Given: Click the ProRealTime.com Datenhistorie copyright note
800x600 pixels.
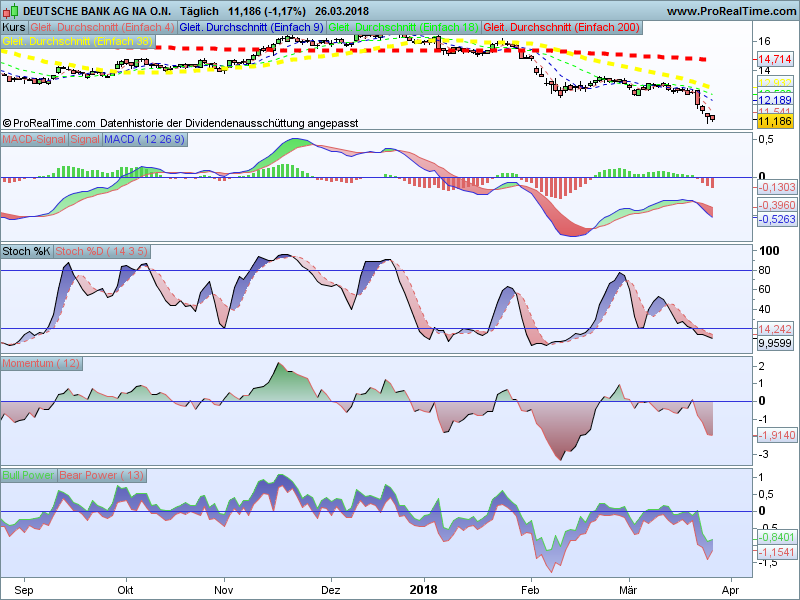Looking at the screenshot, I should point(180,123).
